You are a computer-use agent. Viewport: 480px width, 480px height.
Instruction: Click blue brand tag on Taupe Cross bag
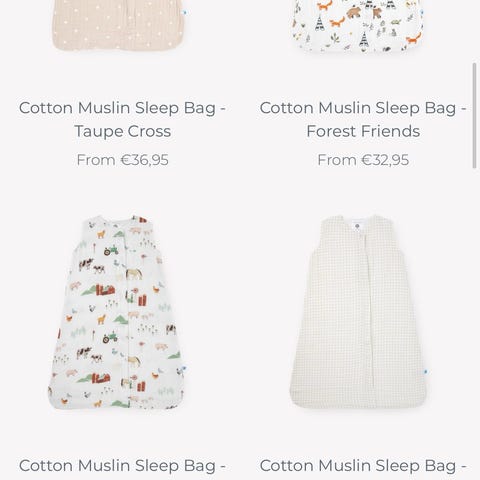184,13
